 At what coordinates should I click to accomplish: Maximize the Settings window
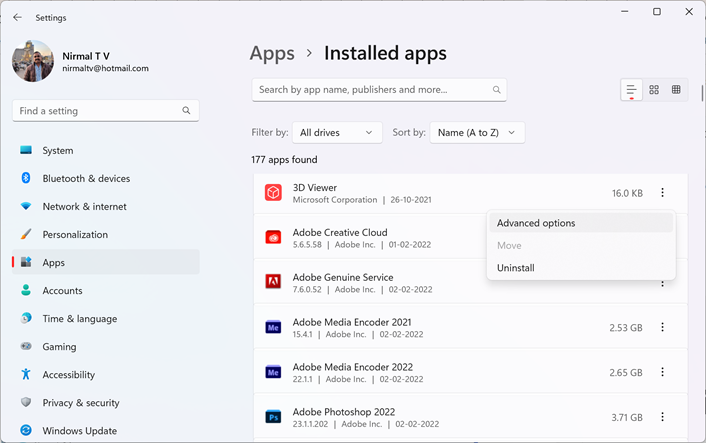(x=657, y=12)
